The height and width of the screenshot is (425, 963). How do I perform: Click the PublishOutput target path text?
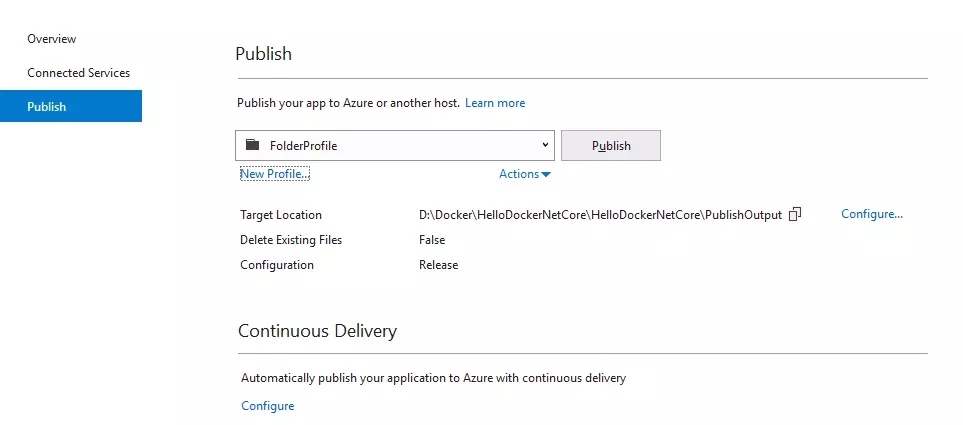click(600, 215)
